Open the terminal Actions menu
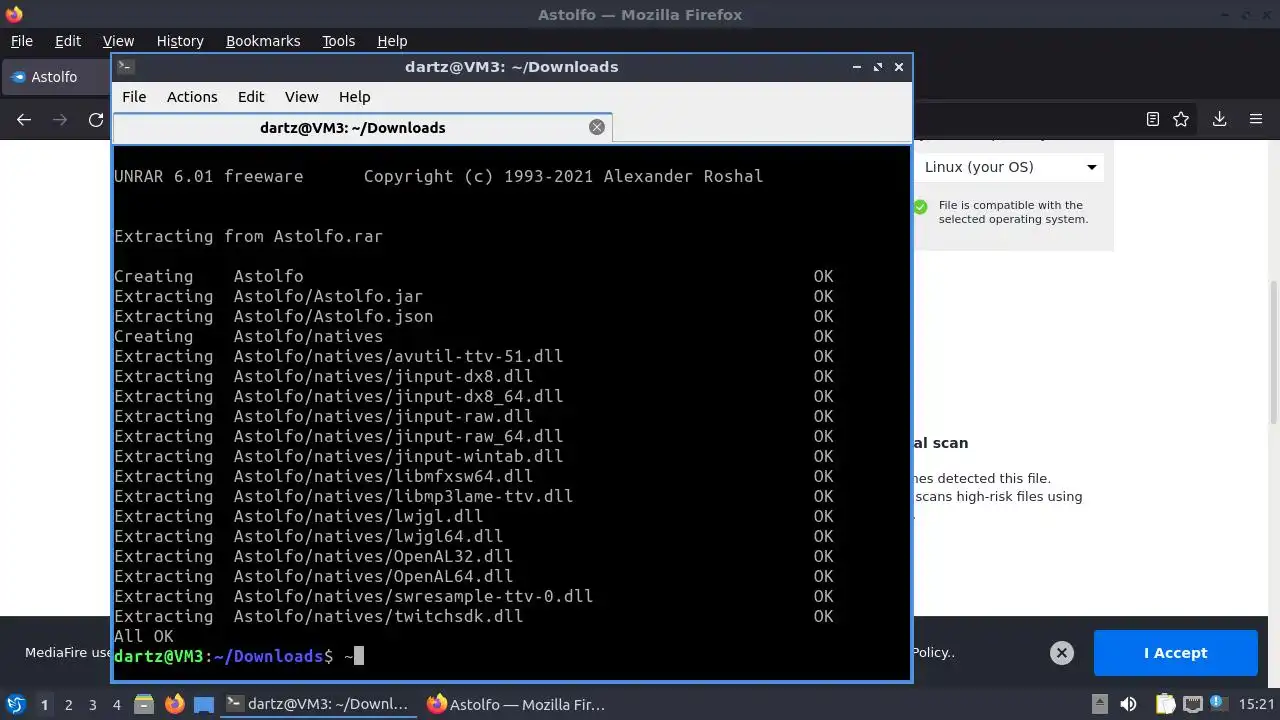The height and width of the screenshot is (720, 1280). [192, 97]
